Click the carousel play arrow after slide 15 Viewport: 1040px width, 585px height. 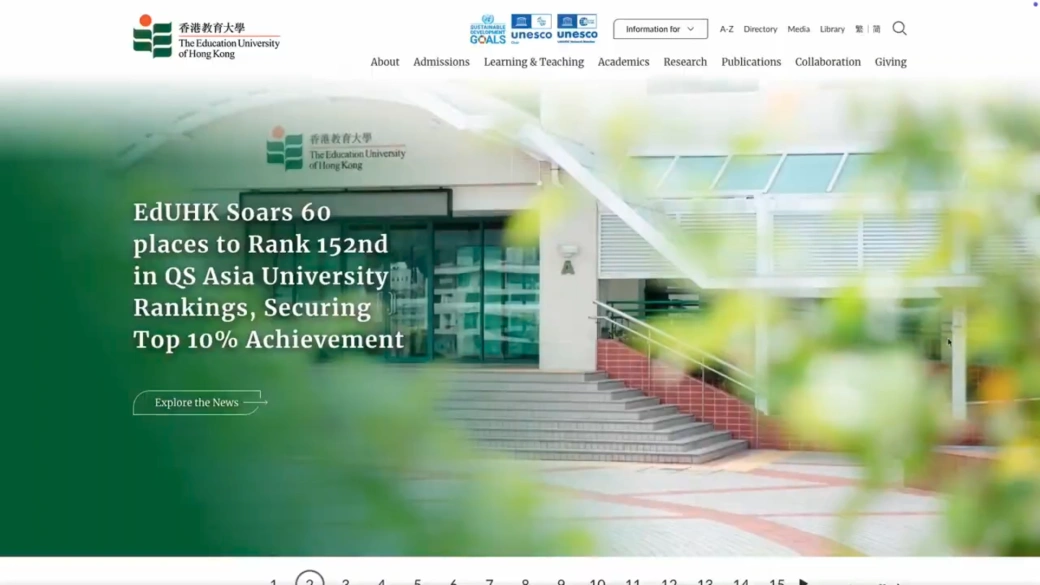(x=803, y=582)
